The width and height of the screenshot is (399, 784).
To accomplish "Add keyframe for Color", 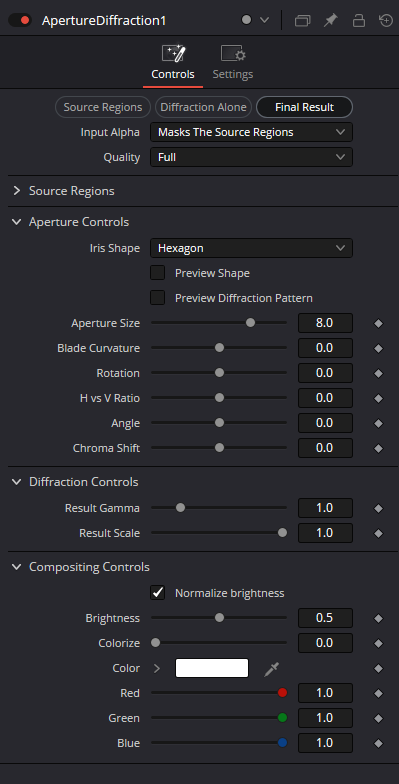I will (x=378, y=668).
